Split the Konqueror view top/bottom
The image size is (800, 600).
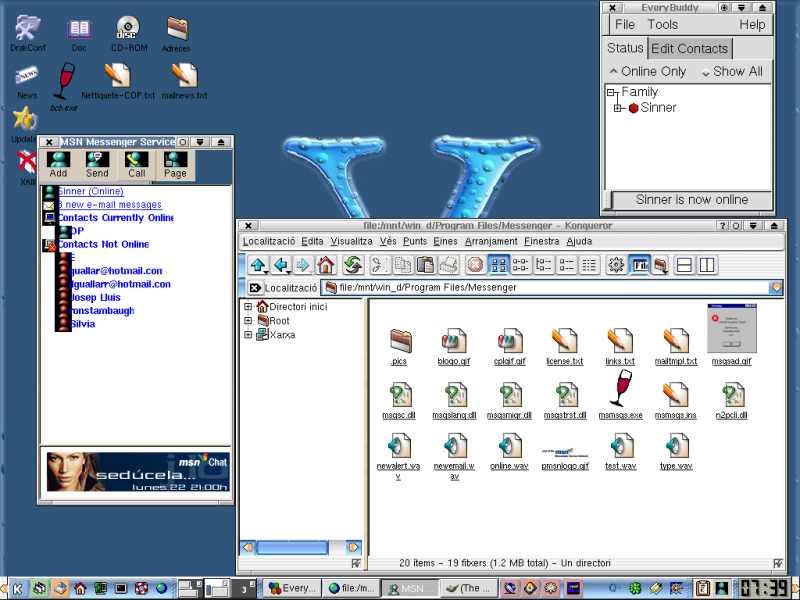684,265
